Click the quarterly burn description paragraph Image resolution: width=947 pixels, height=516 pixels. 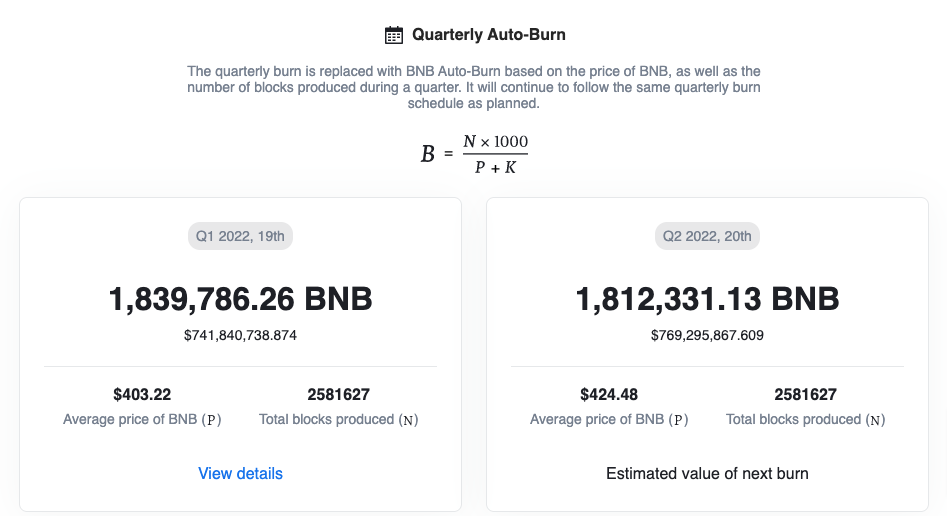(x=474, y=87)
